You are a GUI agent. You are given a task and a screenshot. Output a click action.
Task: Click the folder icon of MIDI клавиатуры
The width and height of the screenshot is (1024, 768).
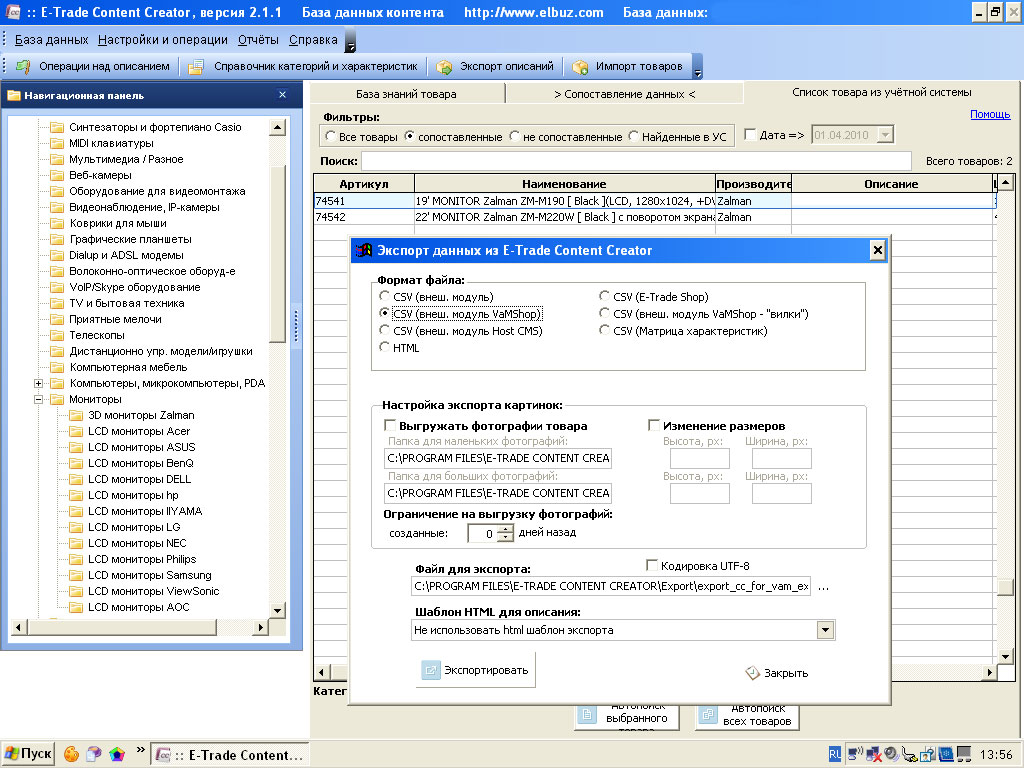pos(57,143)
